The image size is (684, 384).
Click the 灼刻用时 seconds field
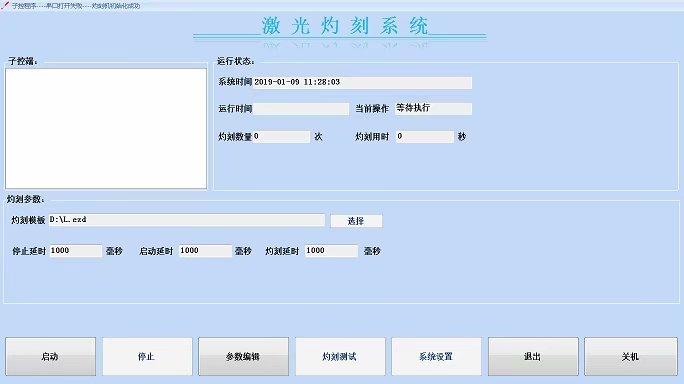(424, 137)
